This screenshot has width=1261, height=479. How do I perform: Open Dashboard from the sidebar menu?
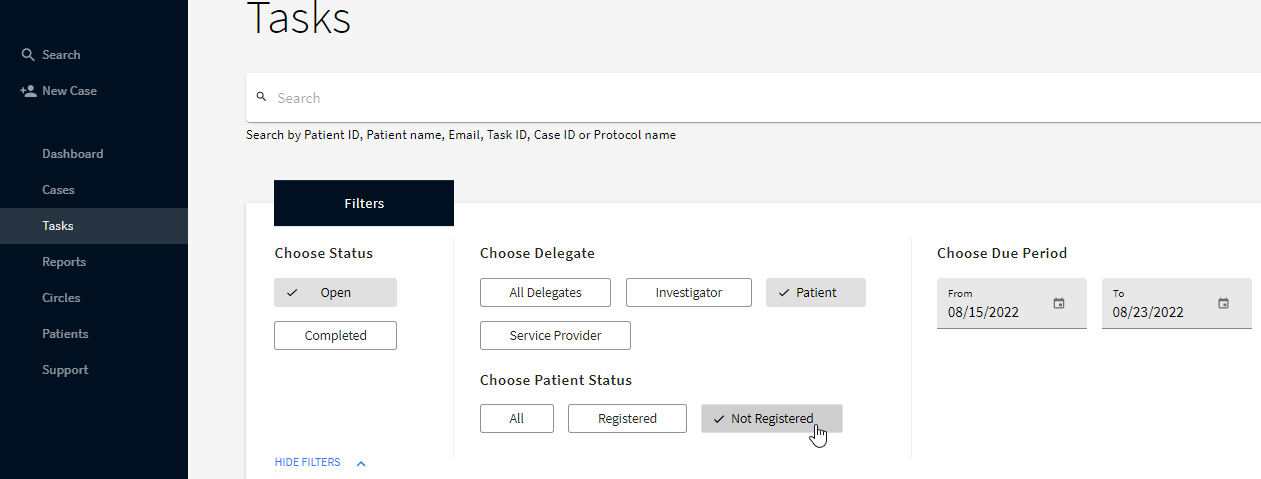pos(72,154)
